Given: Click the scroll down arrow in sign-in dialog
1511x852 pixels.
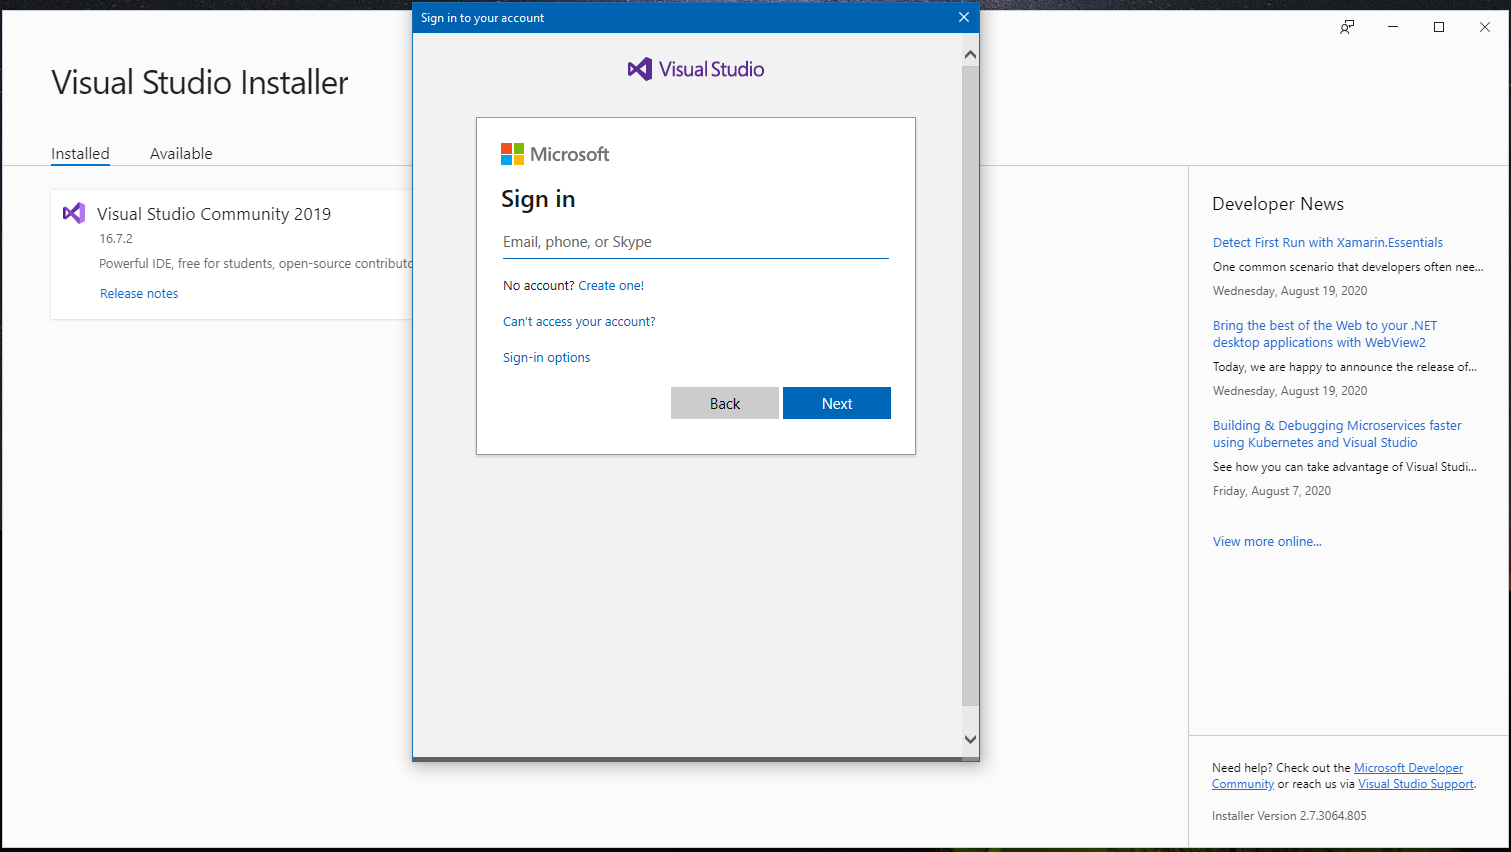Looking at the screenshot, I should point(970,739).
